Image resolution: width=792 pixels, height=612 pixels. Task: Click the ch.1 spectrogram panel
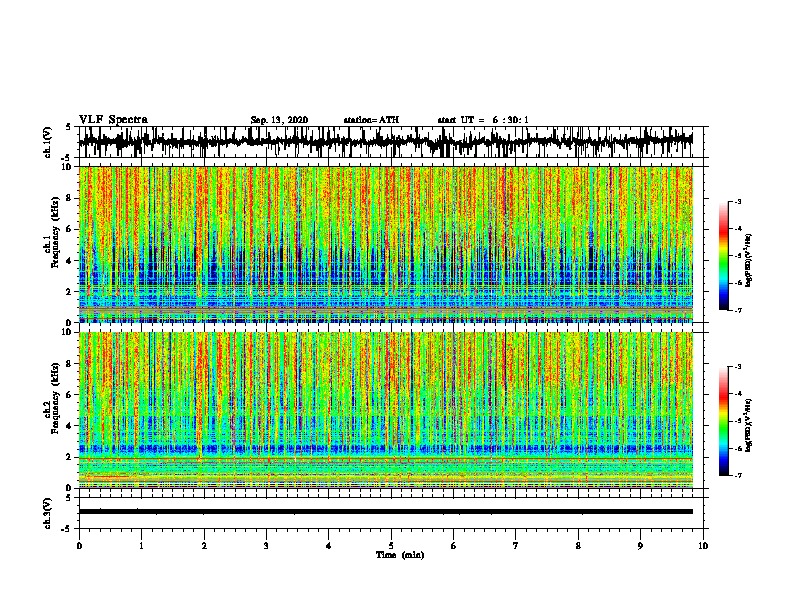(385, 244)
